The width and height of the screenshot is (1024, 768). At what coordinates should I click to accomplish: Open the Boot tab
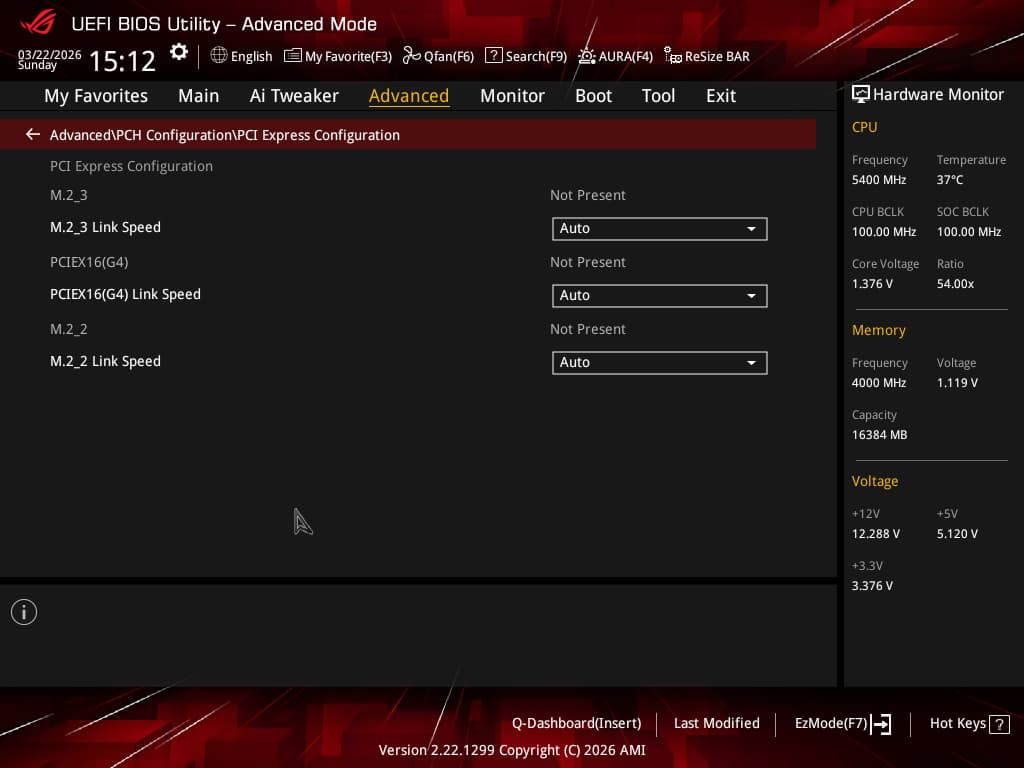point(593,96)
